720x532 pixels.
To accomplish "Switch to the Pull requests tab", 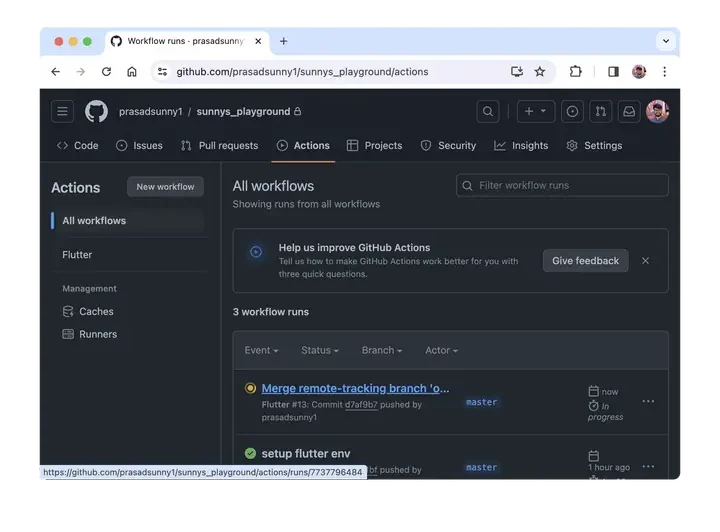I will point(219,146).
